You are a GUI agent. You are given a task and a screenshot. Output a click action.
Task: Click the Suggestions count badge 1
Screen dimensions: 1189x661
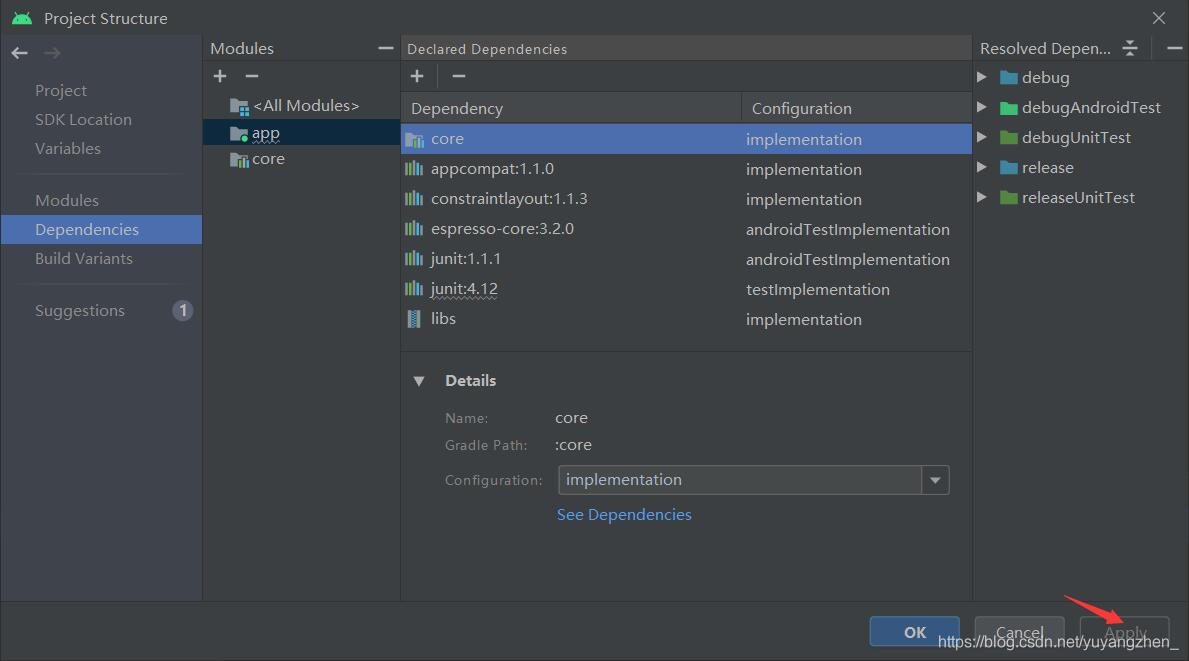click(x=183, y=310)
